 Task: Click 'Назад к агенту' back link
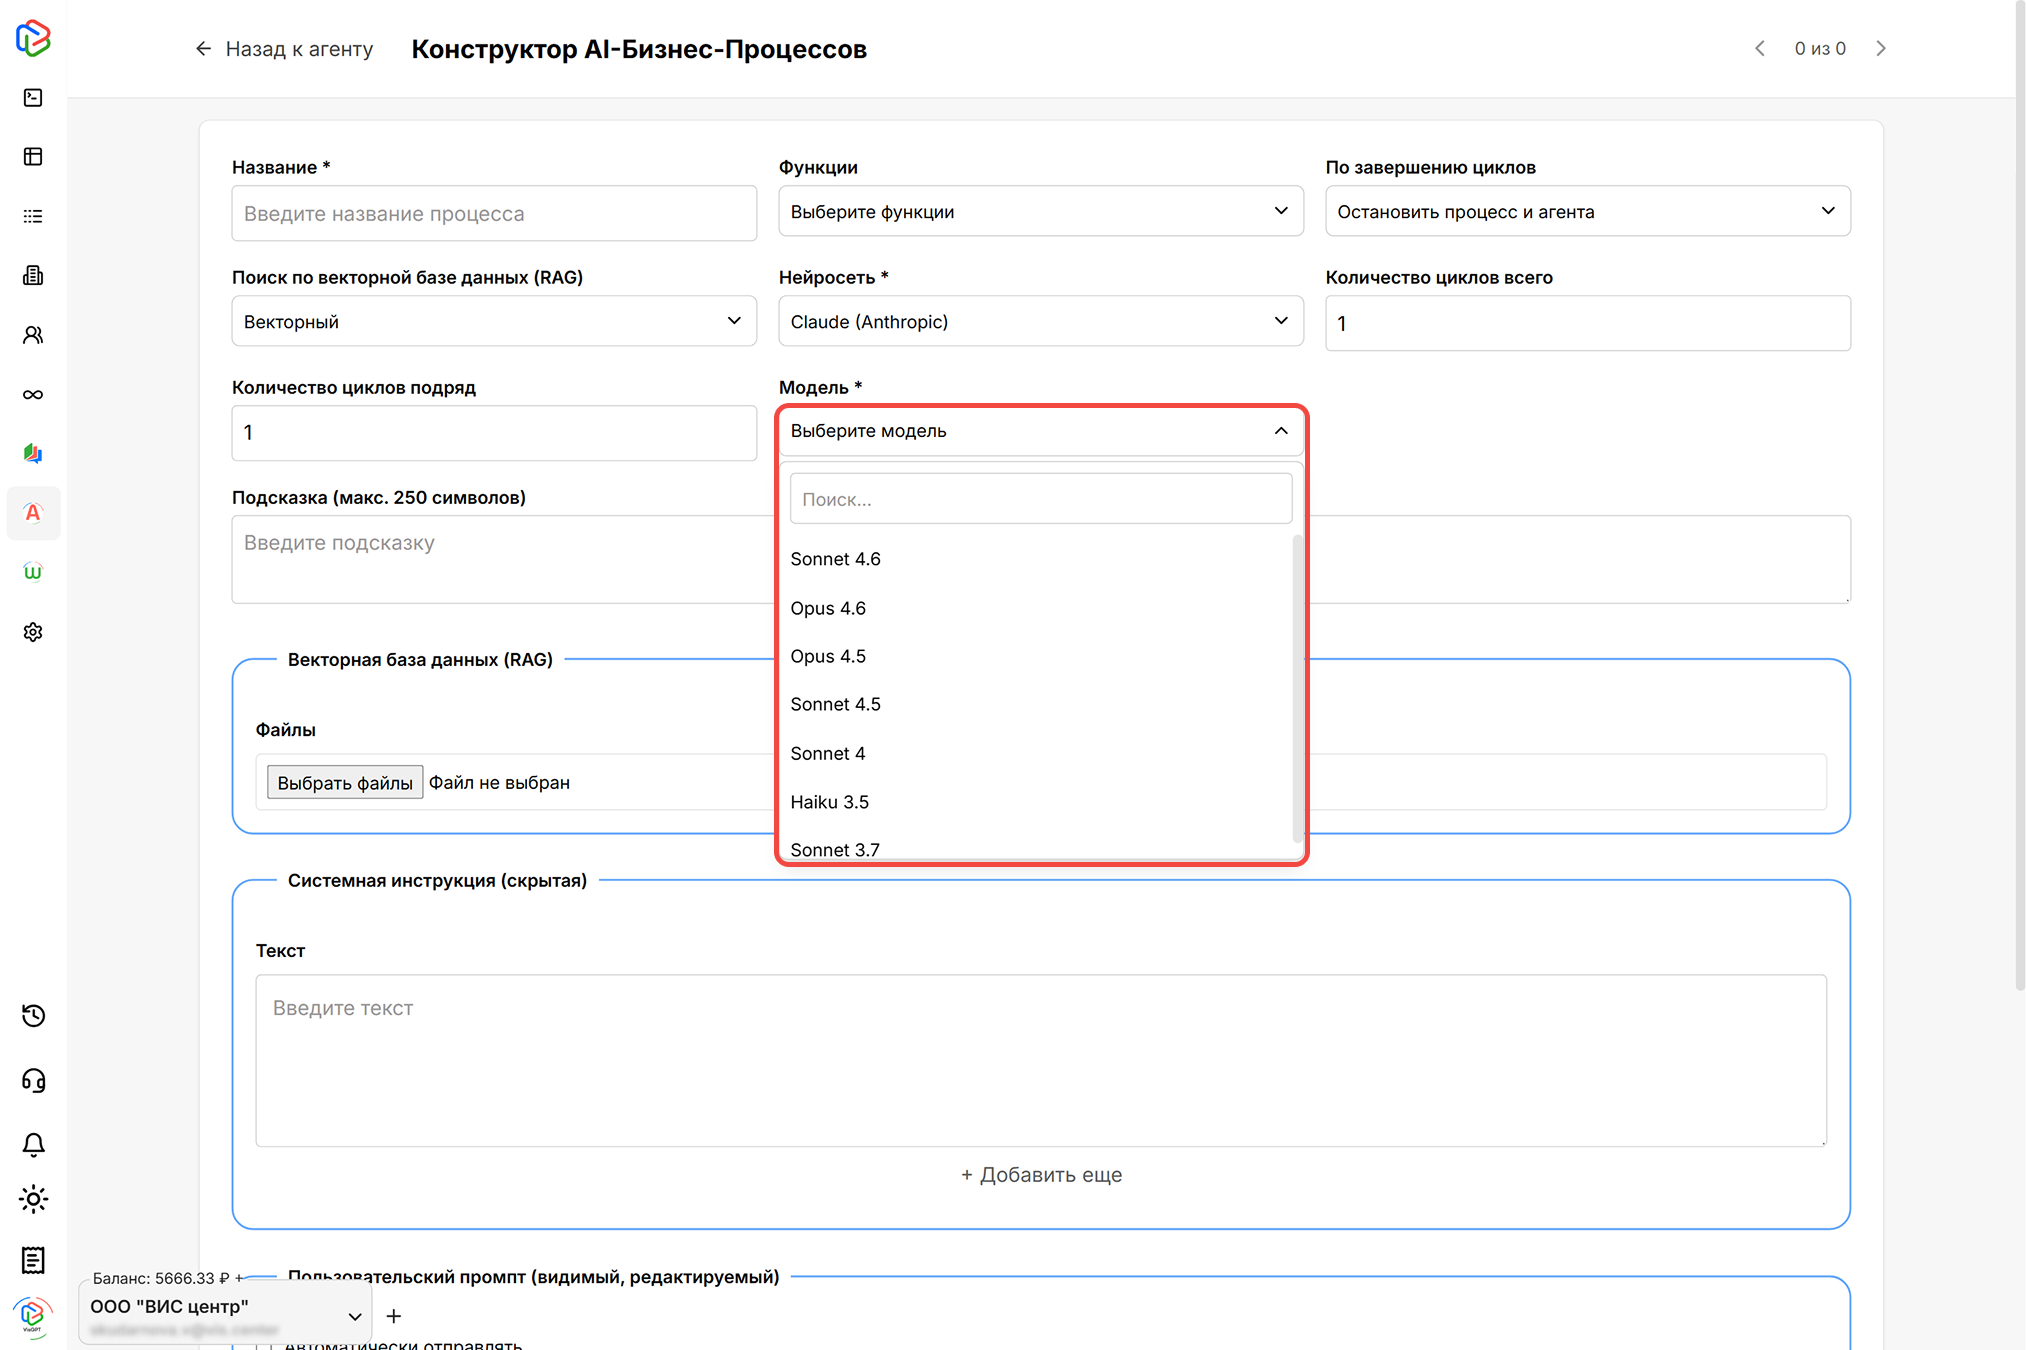[x=284, y=49]
